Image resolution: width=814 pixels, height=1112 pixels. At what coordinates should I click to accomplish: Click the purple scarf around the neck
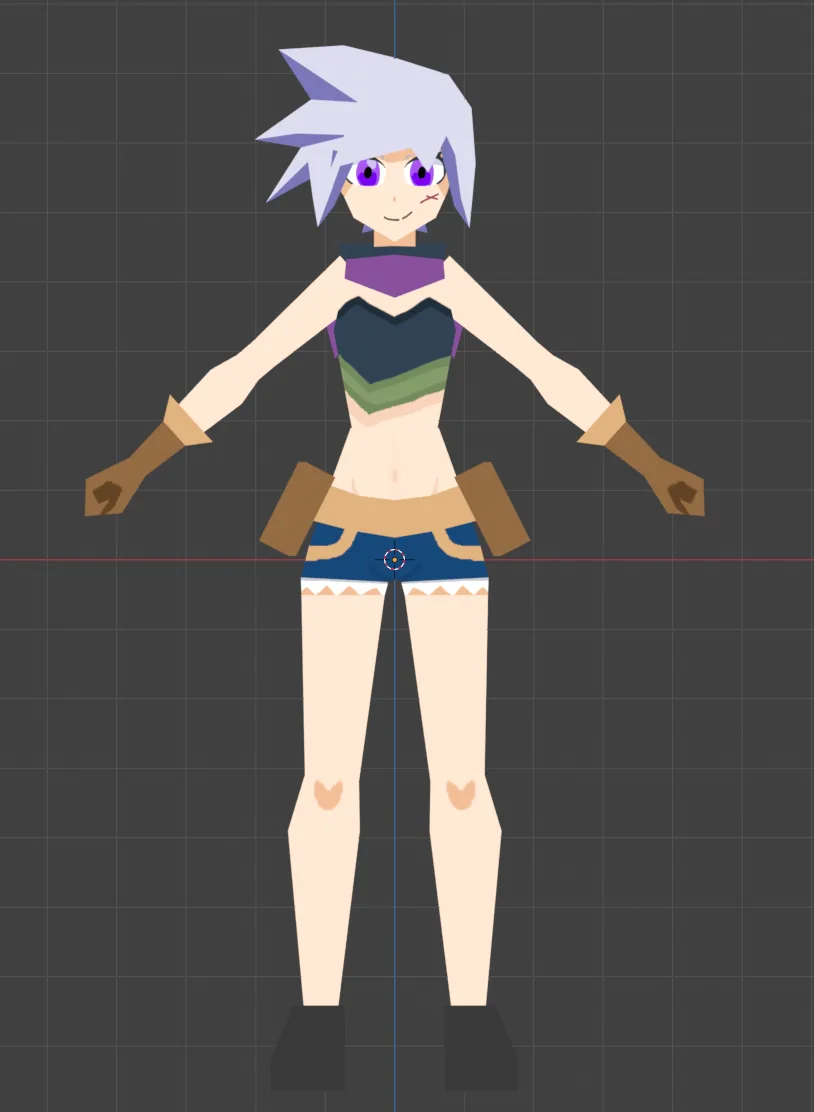(x=395, y=275)
